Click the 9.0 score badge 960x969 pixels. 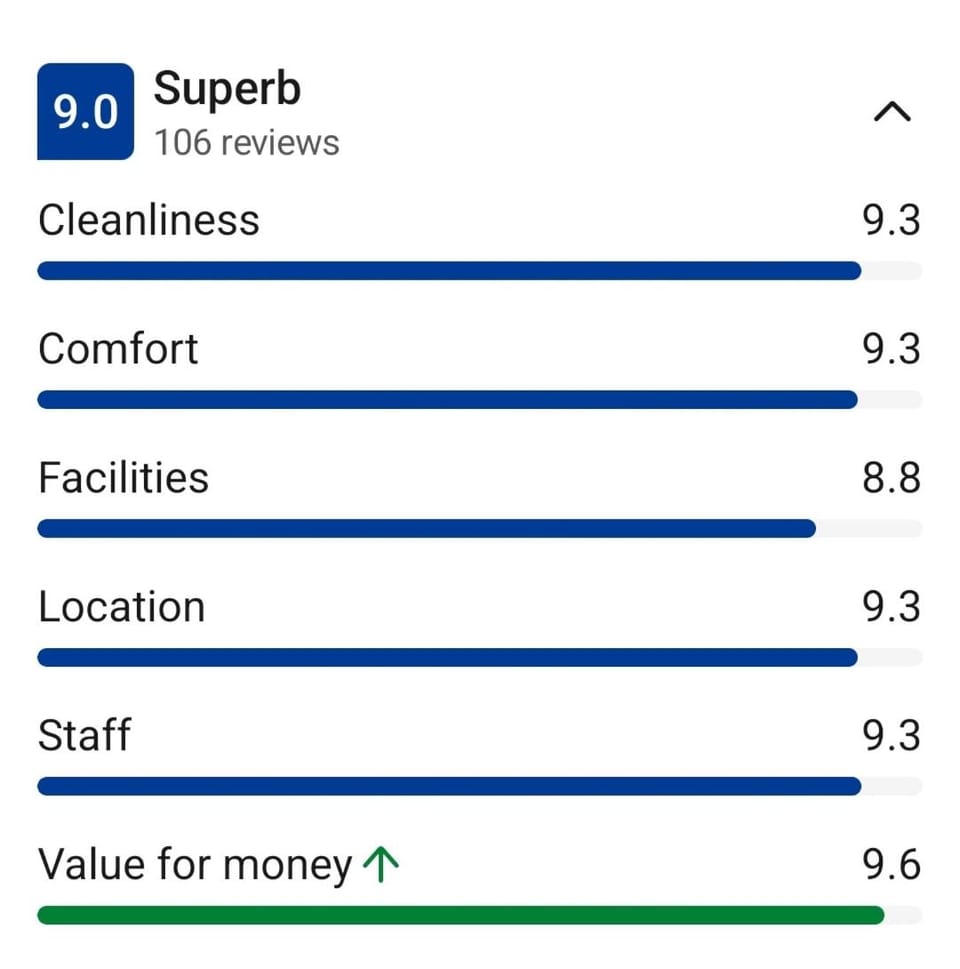85,111
